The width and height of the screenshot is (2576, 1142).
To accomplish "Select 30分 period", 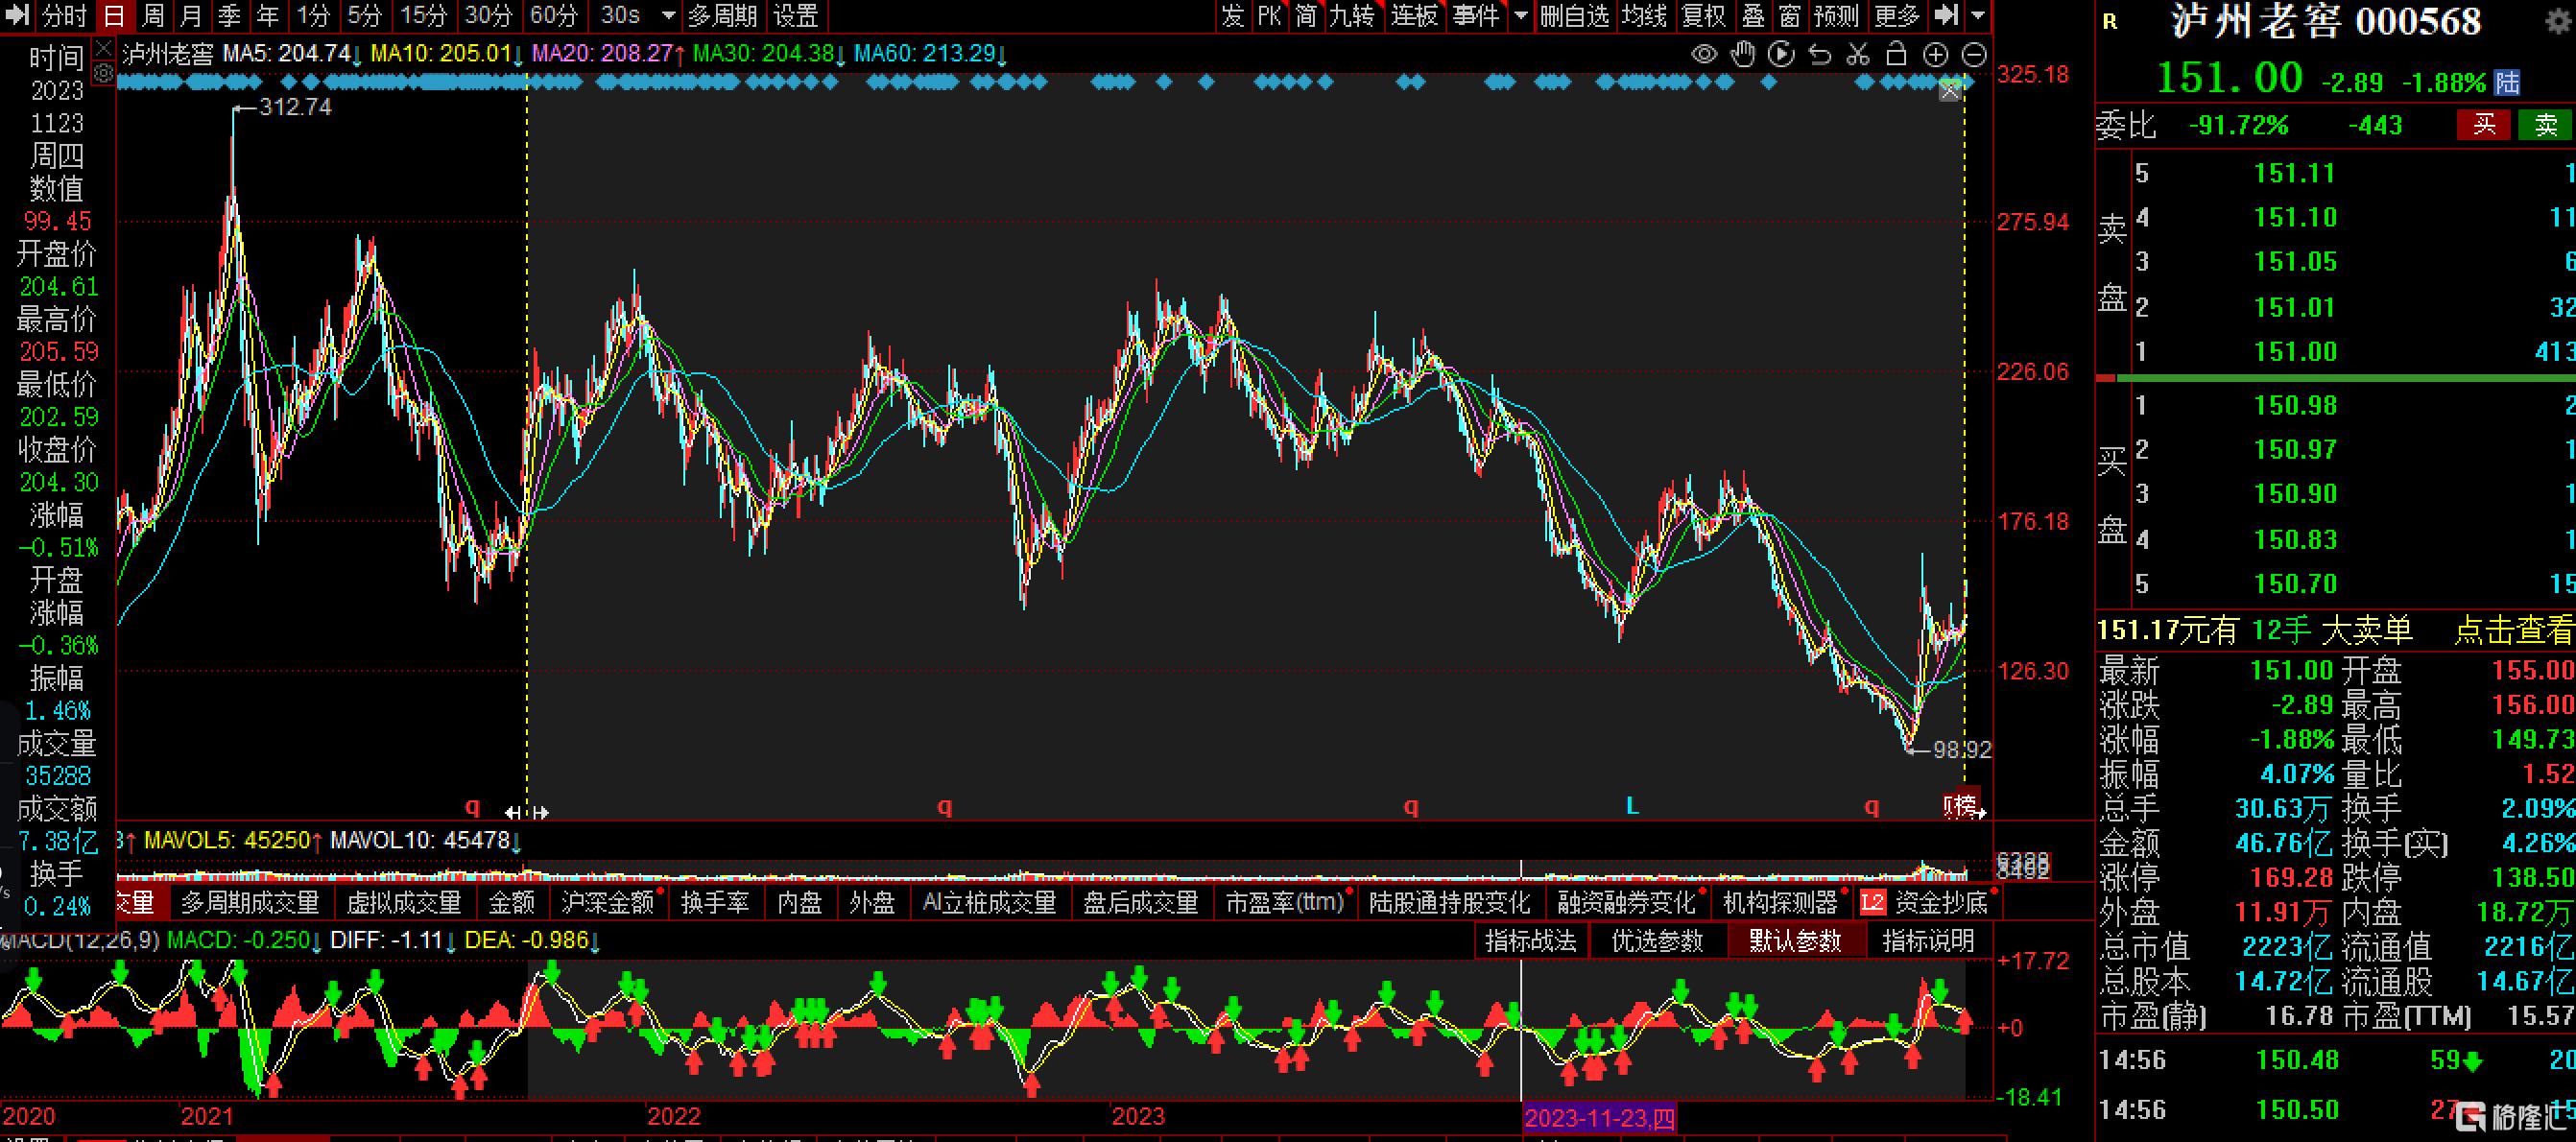I will point(489,15).
